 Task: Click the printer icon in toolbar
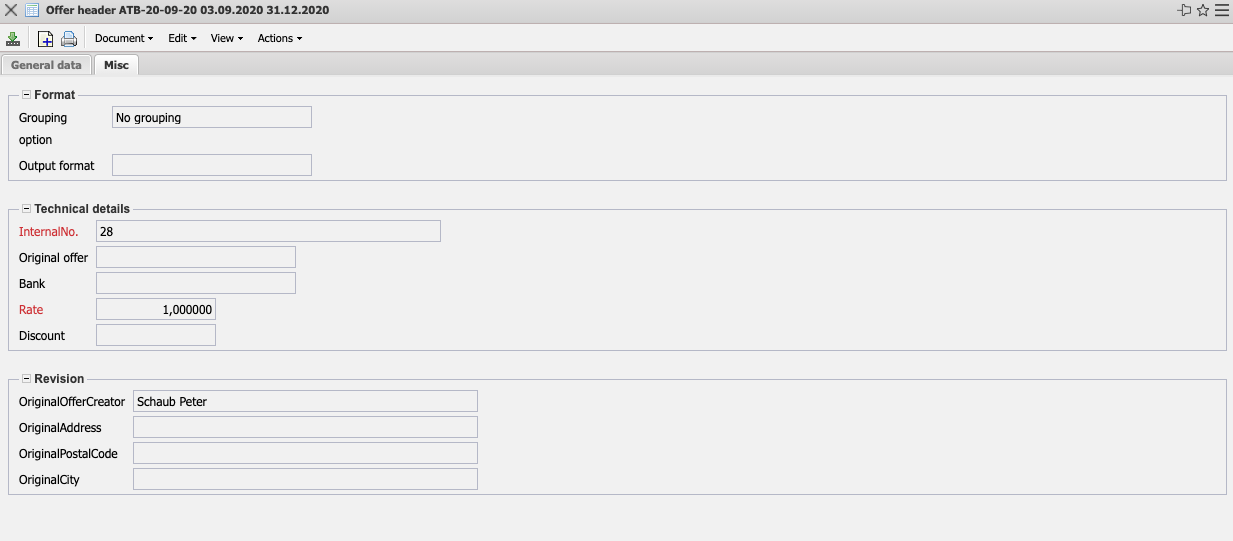click(69, 39)
